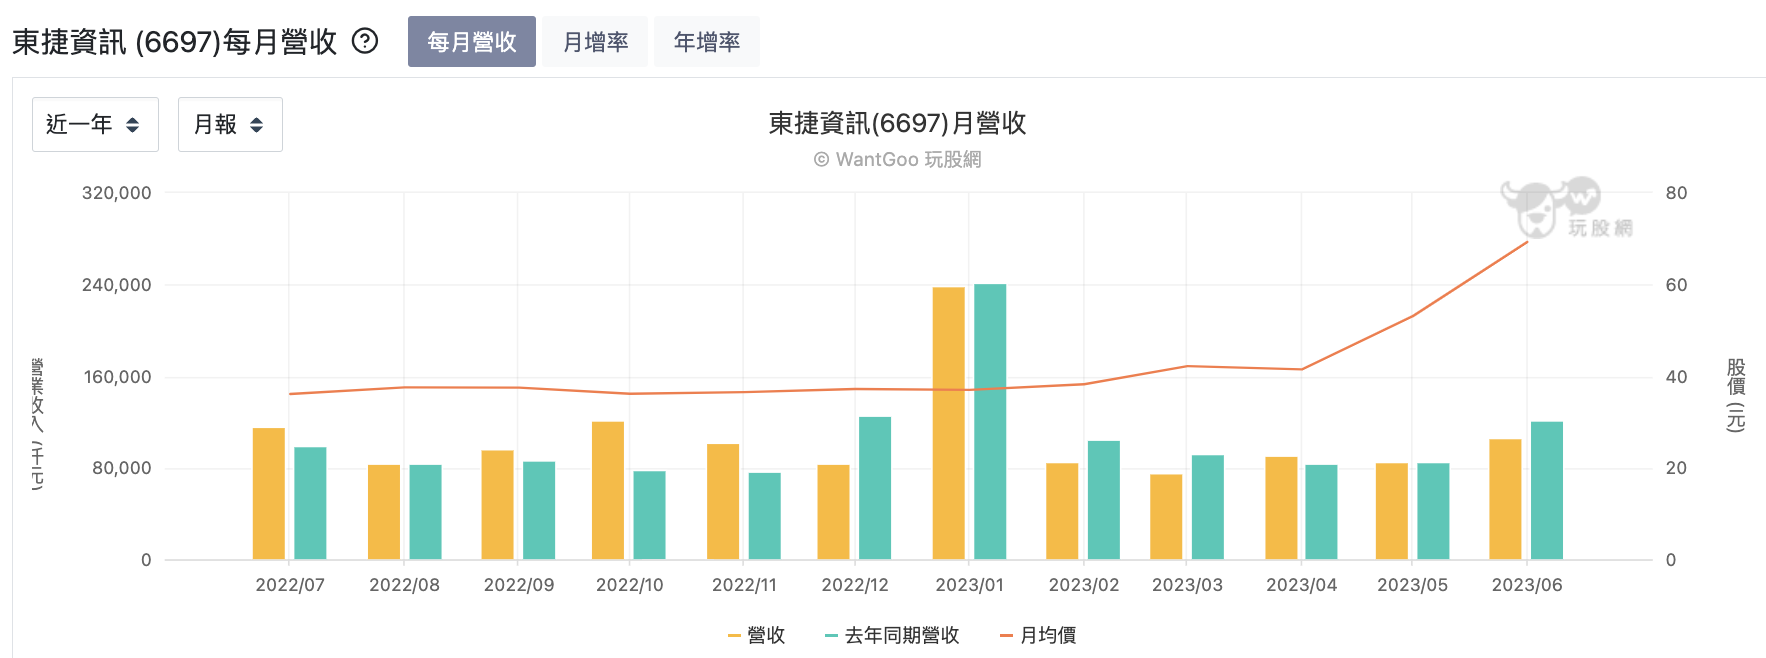Click the 2023/06 x-axis label

(1527, 585)
